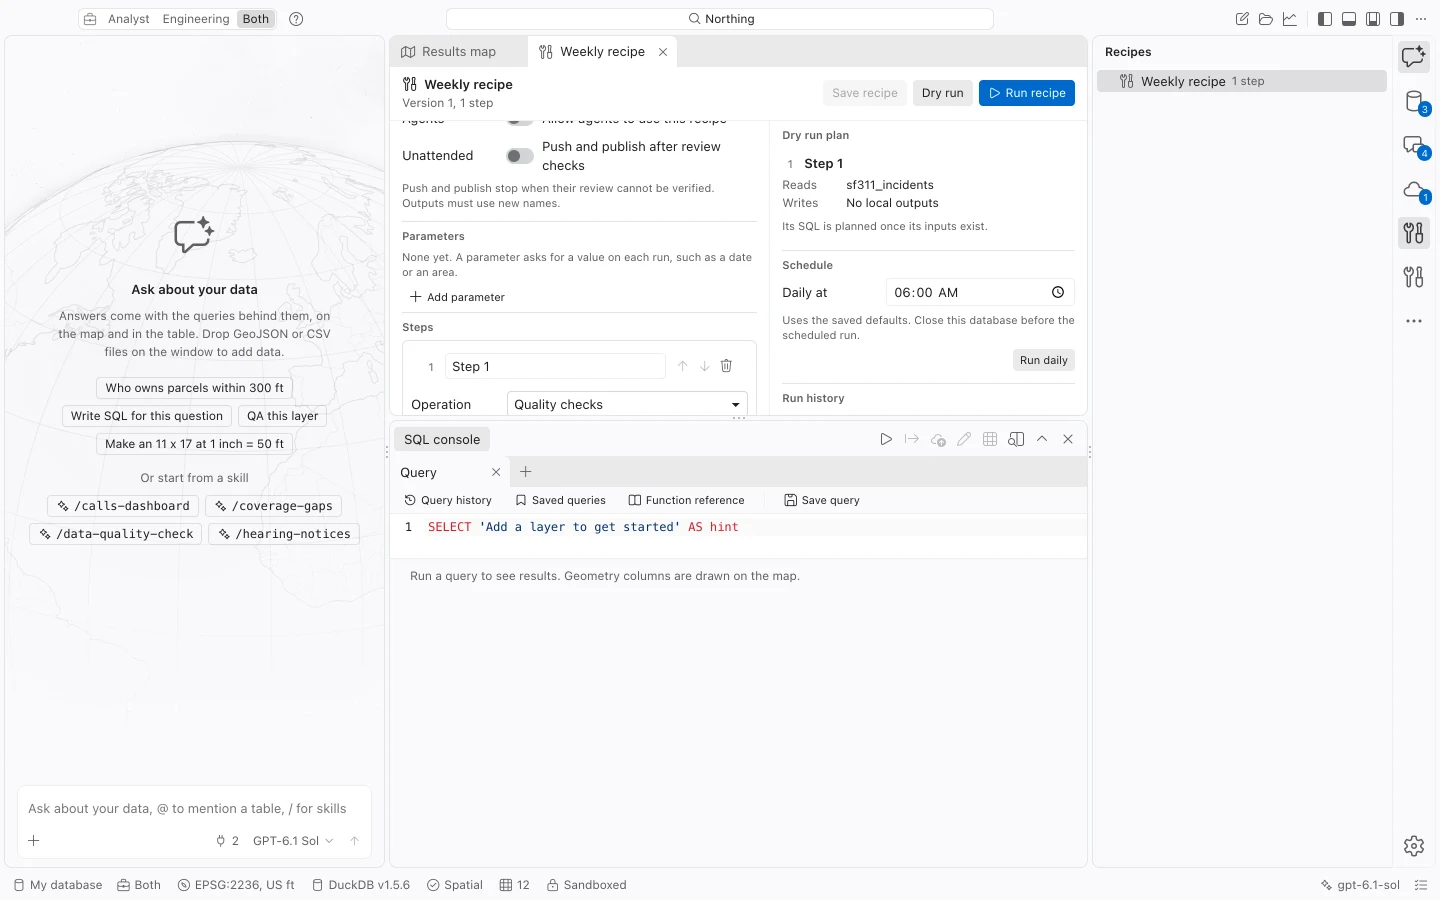Image resolution: width=1440 pixels, height=900 pixels.
Task: Click the Step 1 name input field
Action: tap(555, 366)
